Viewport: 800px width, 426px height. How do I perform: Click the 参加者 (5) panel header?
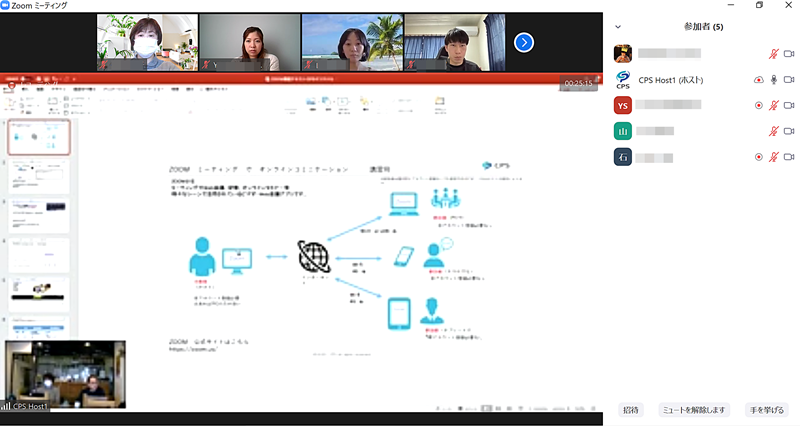[x=704, y=27]
